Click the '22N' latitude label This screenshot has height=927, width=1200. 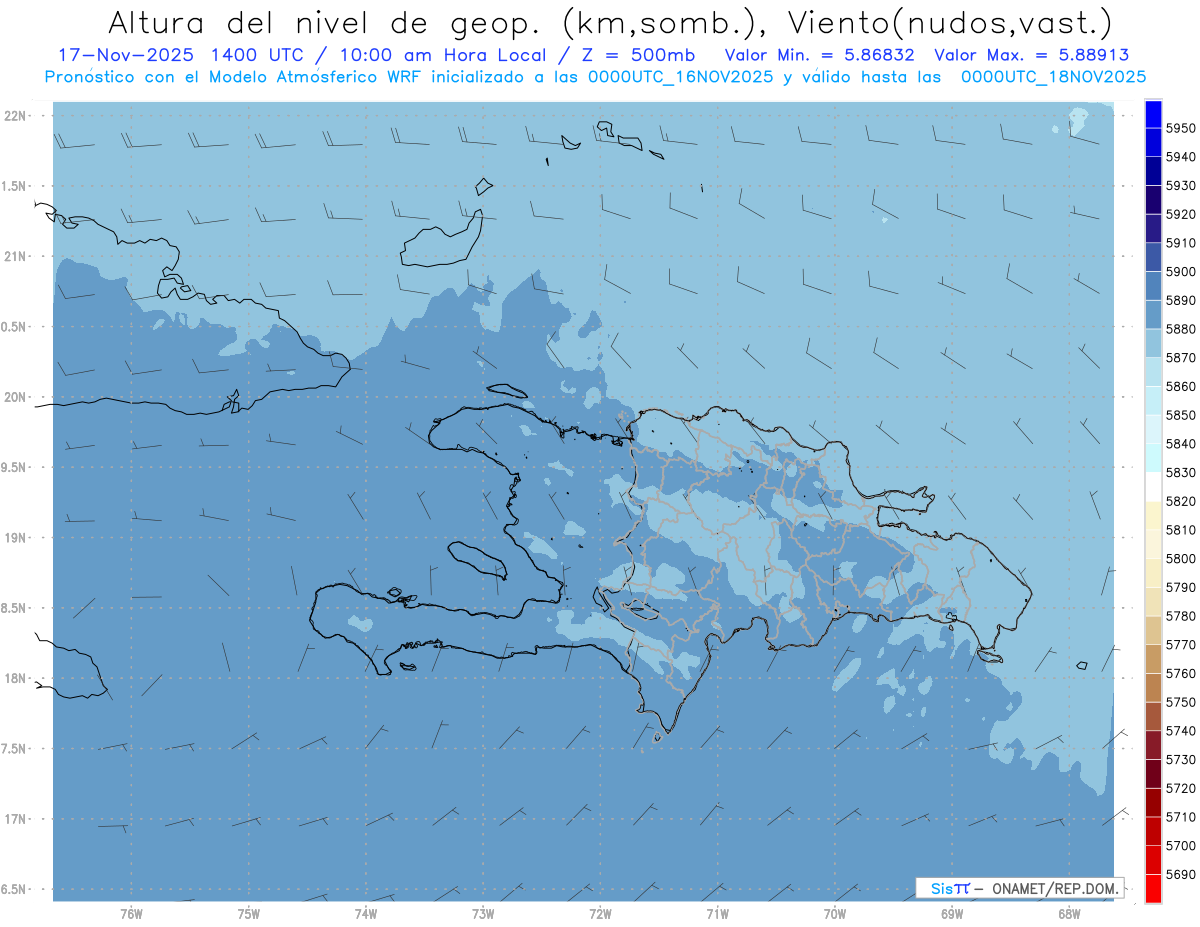coord(15,116)
